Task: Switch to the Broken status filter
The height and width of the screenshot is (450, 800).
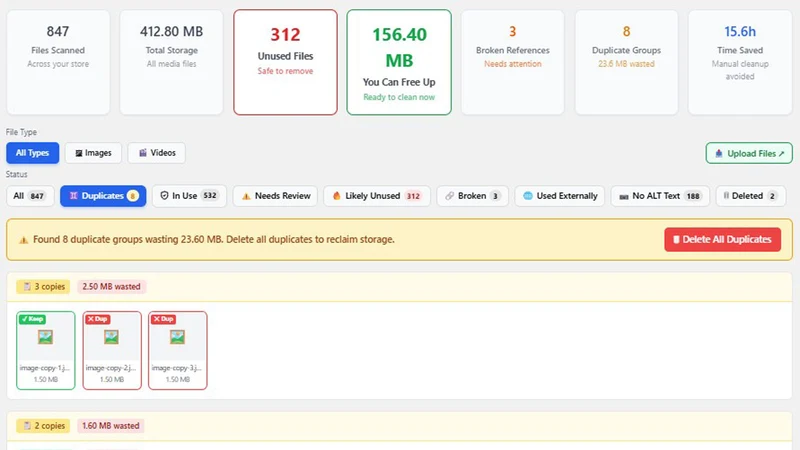Action: pos(472,196)
